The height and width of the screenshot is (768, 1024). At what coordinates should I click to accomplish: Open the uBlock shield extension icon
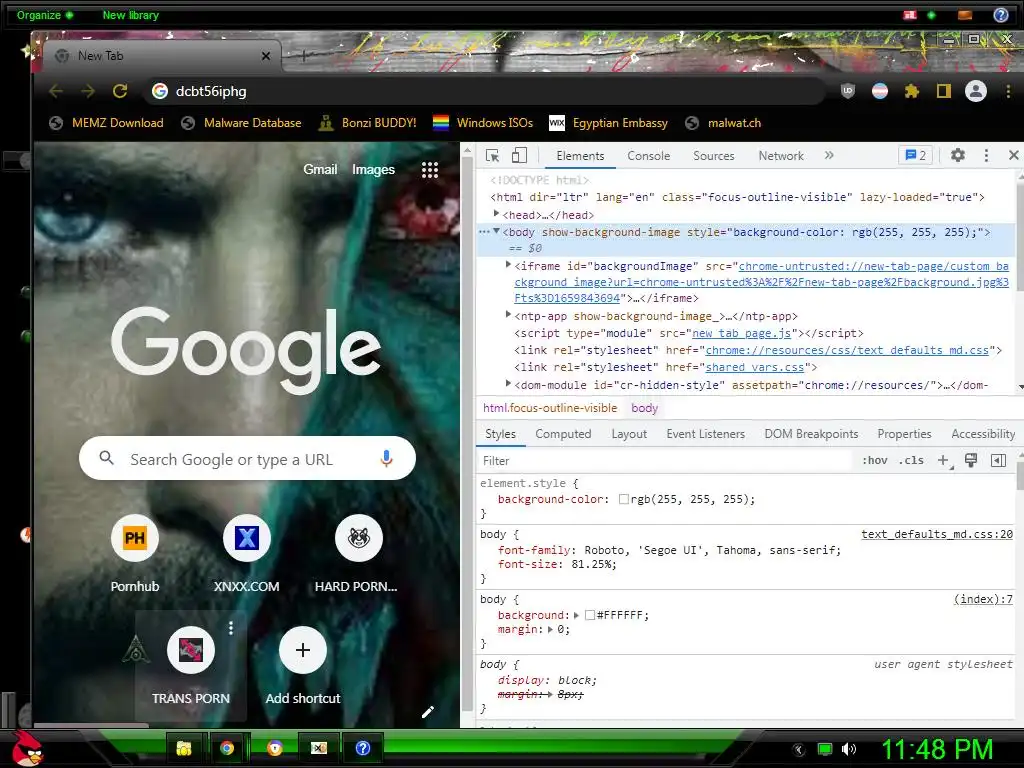tap(848, 91)
